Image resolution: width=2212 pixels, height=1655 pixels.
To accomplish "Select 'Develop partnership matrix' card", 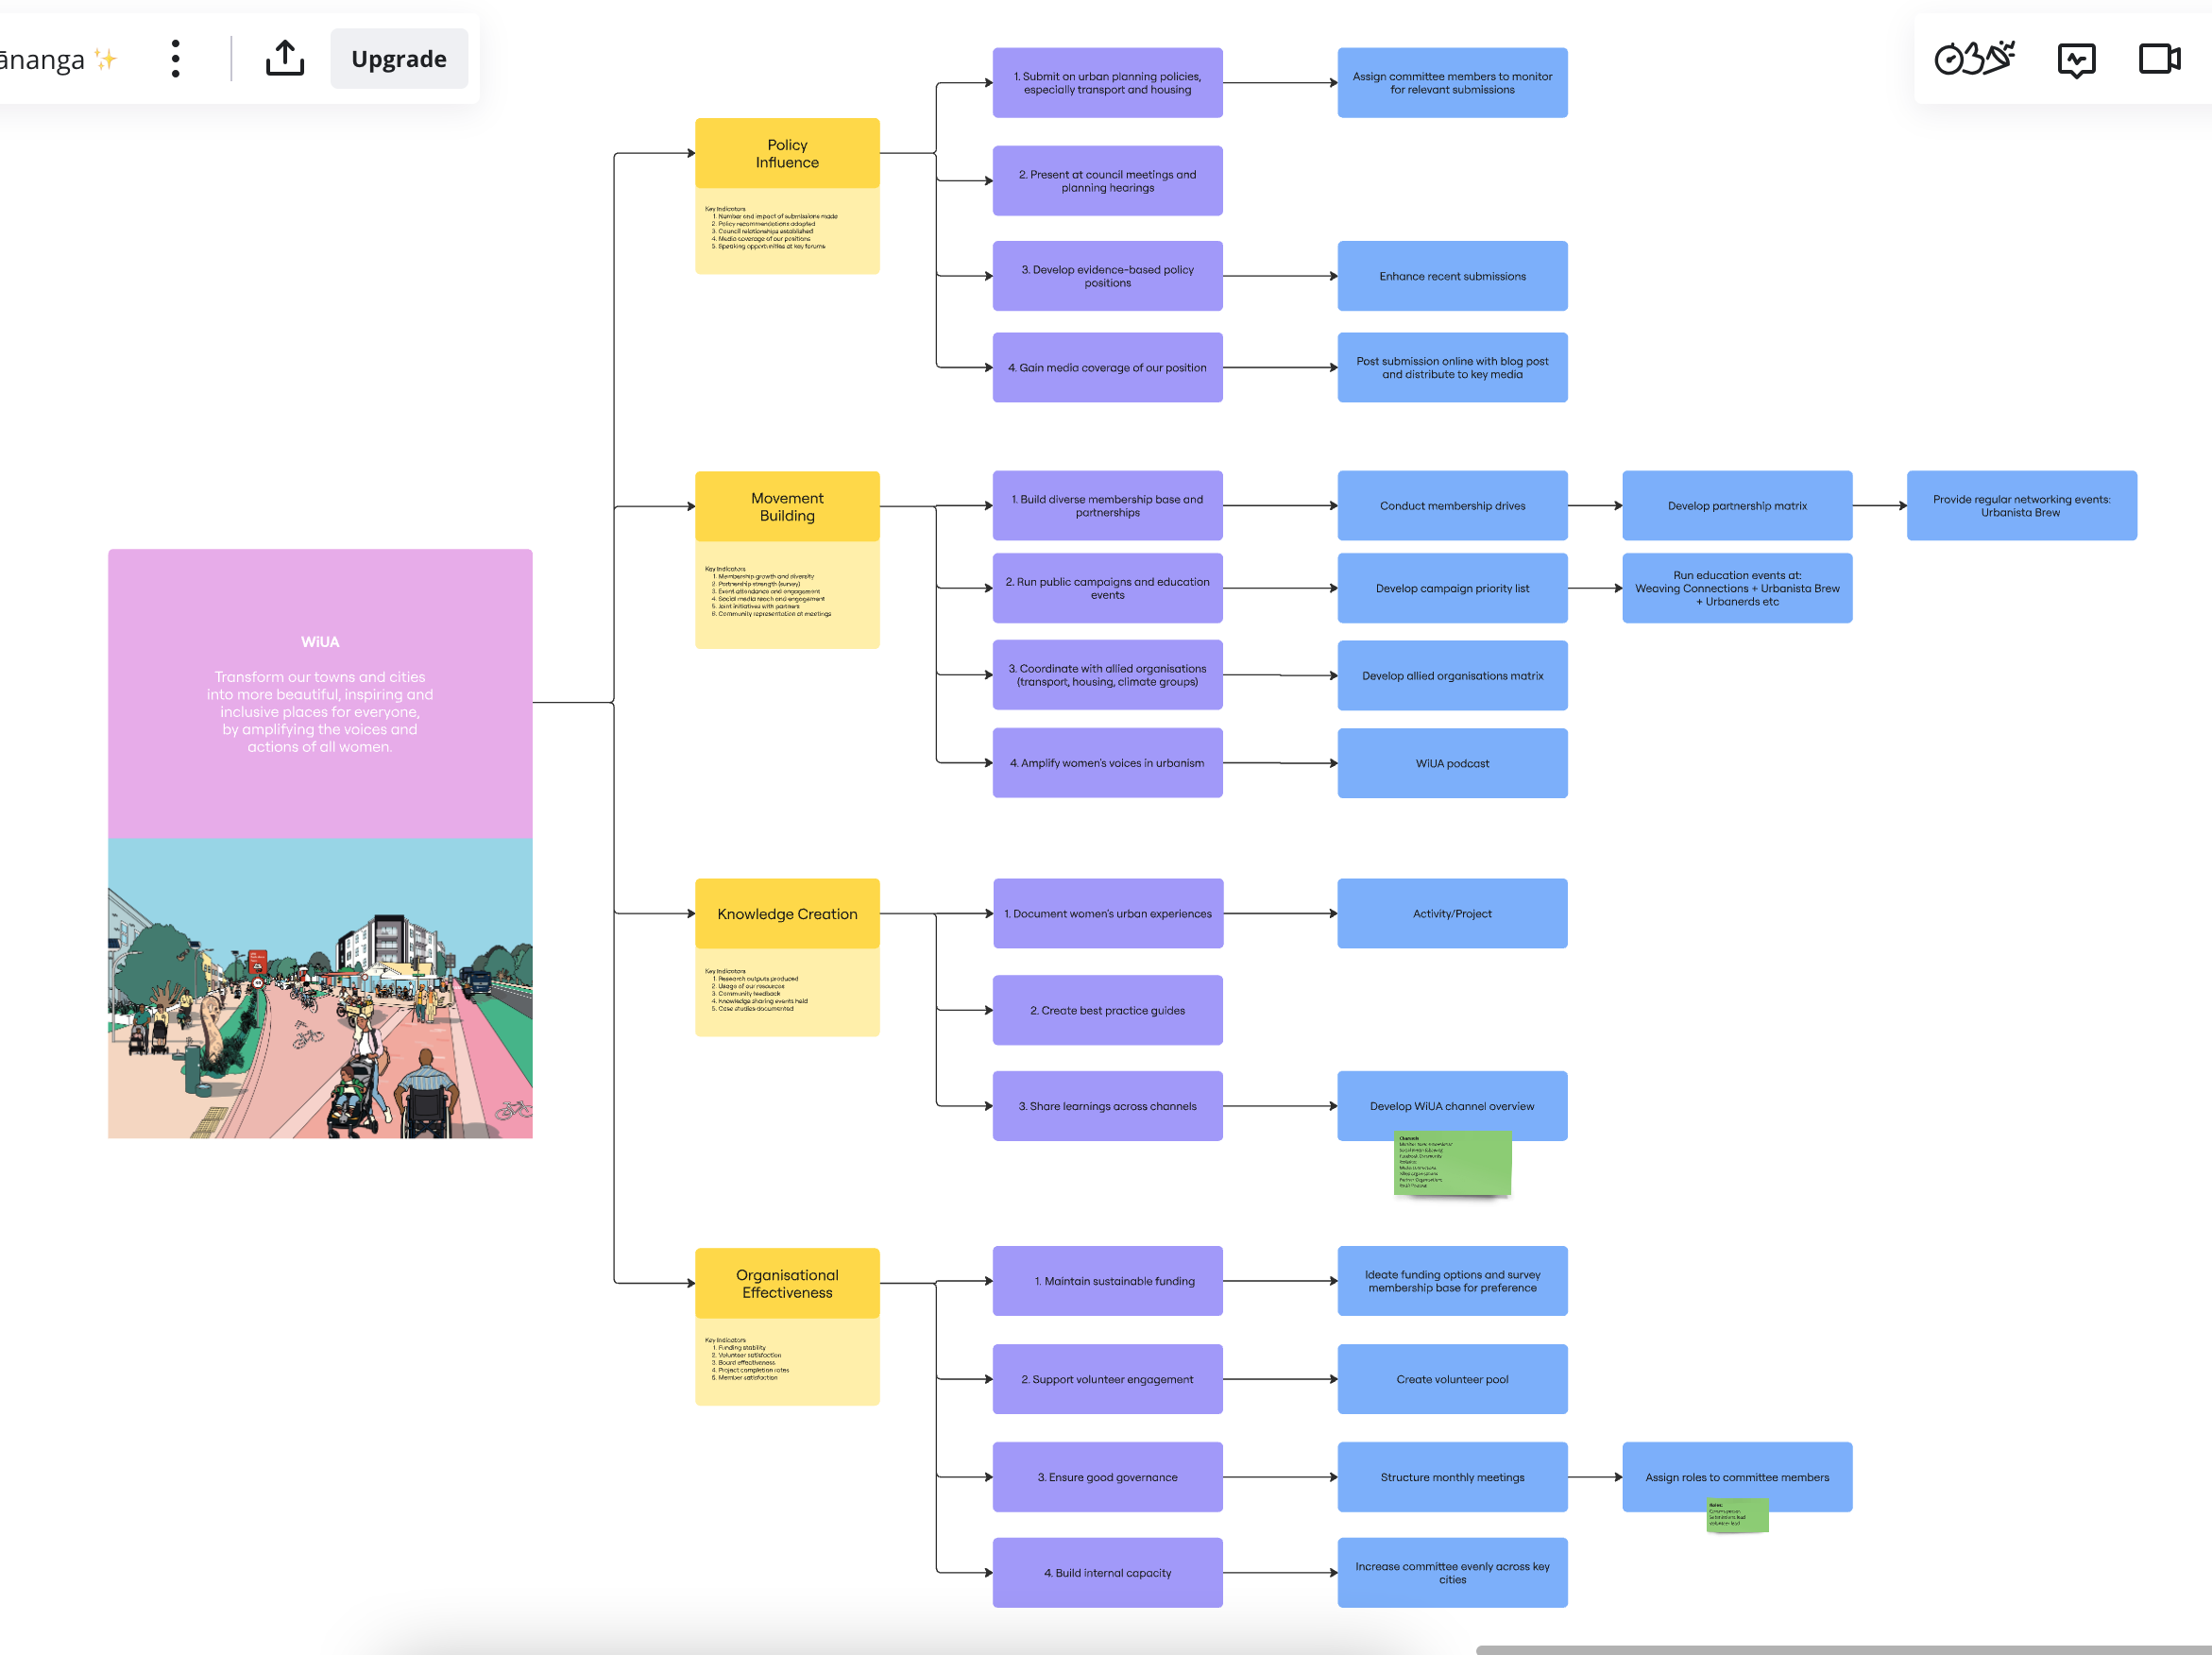I will [1737, 506].
